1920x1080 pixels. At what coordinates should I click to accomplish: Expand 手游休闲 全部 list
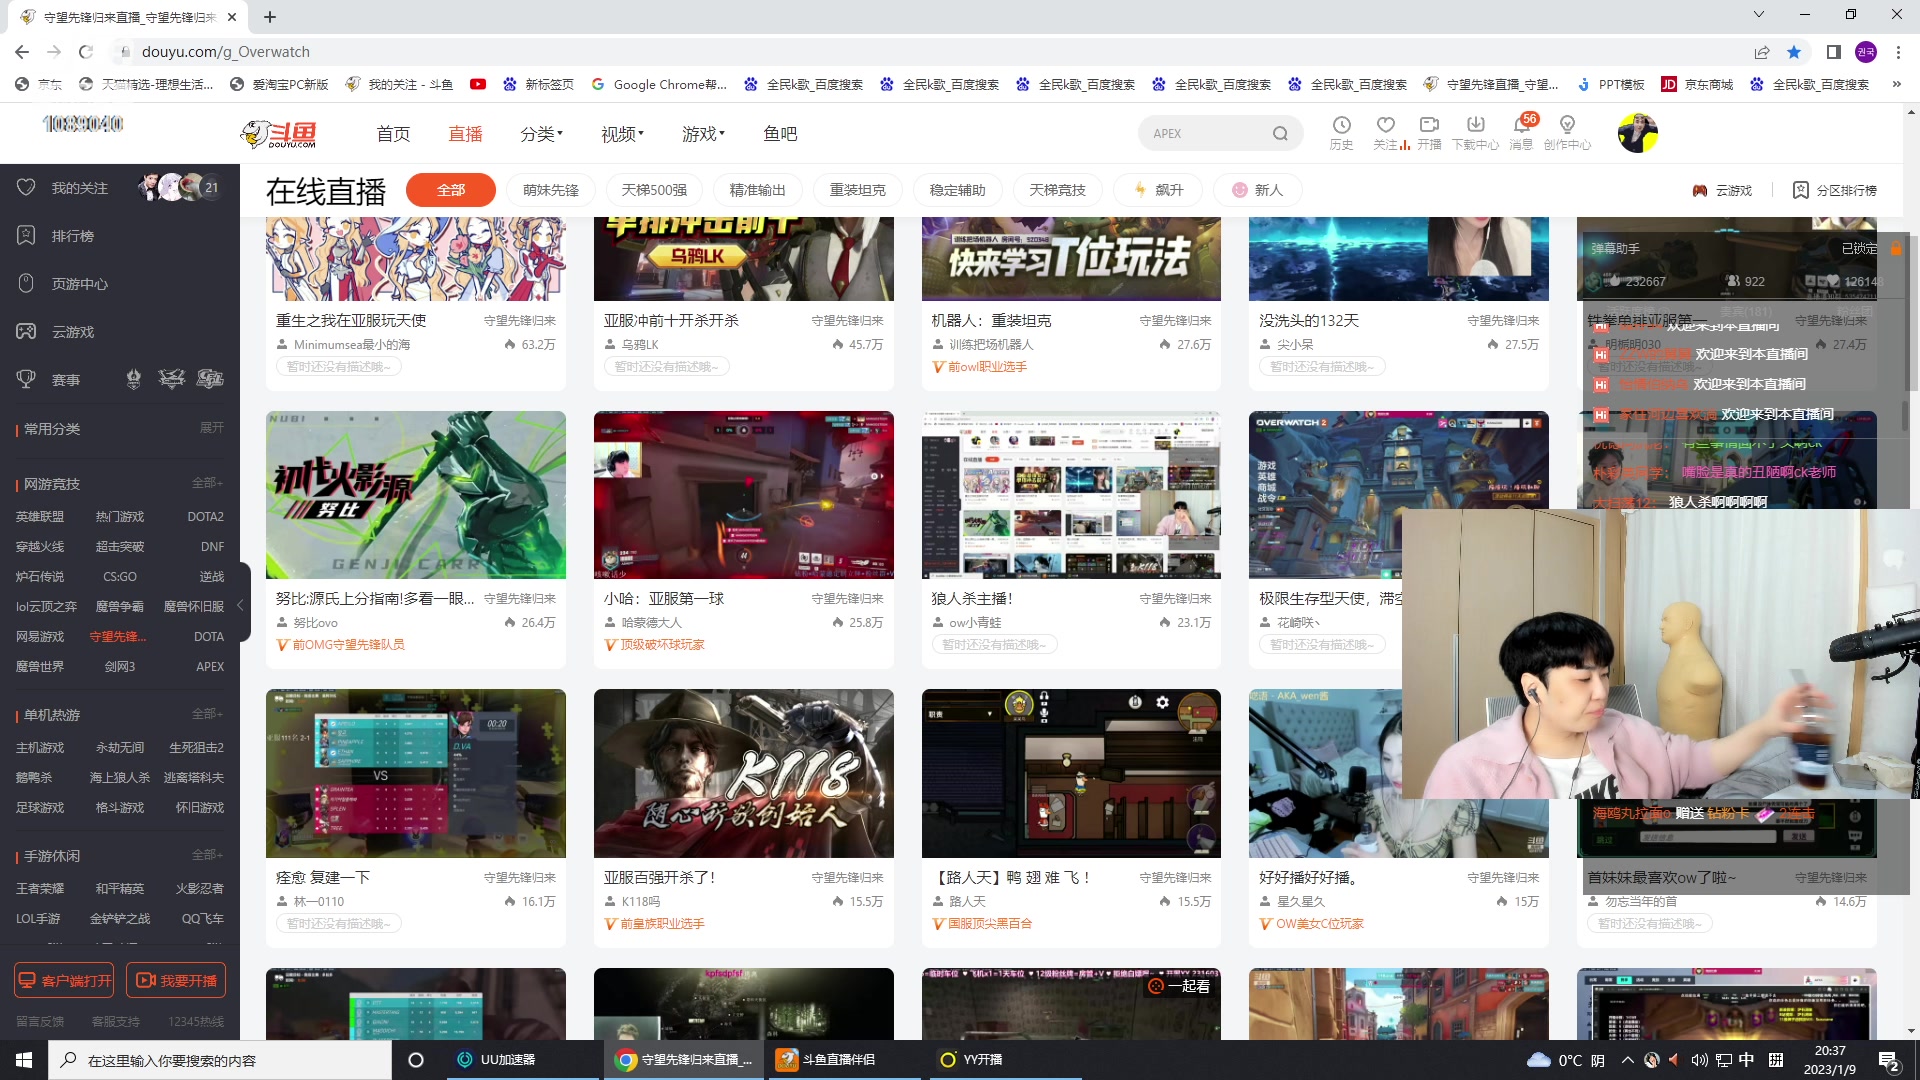(207, 855)
